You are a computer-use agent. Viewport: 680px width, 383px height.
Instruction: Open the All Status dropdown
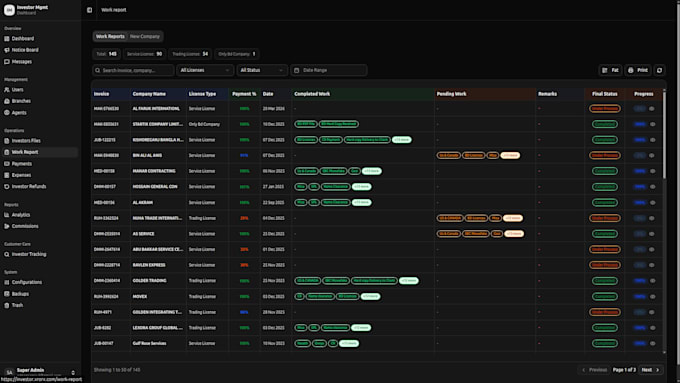click(262, 70)
